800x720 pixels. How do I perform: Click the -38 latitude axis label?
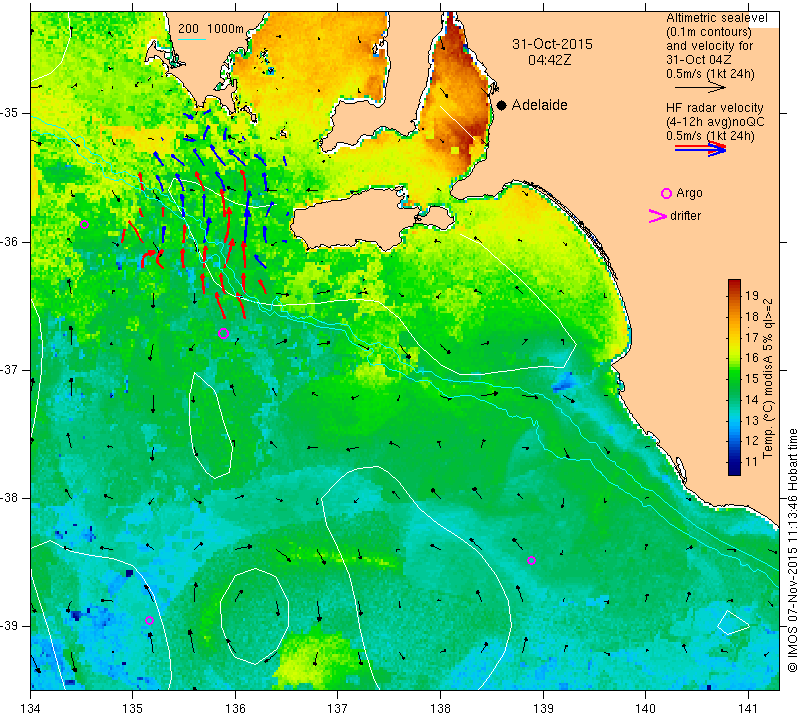click(10, 498)
